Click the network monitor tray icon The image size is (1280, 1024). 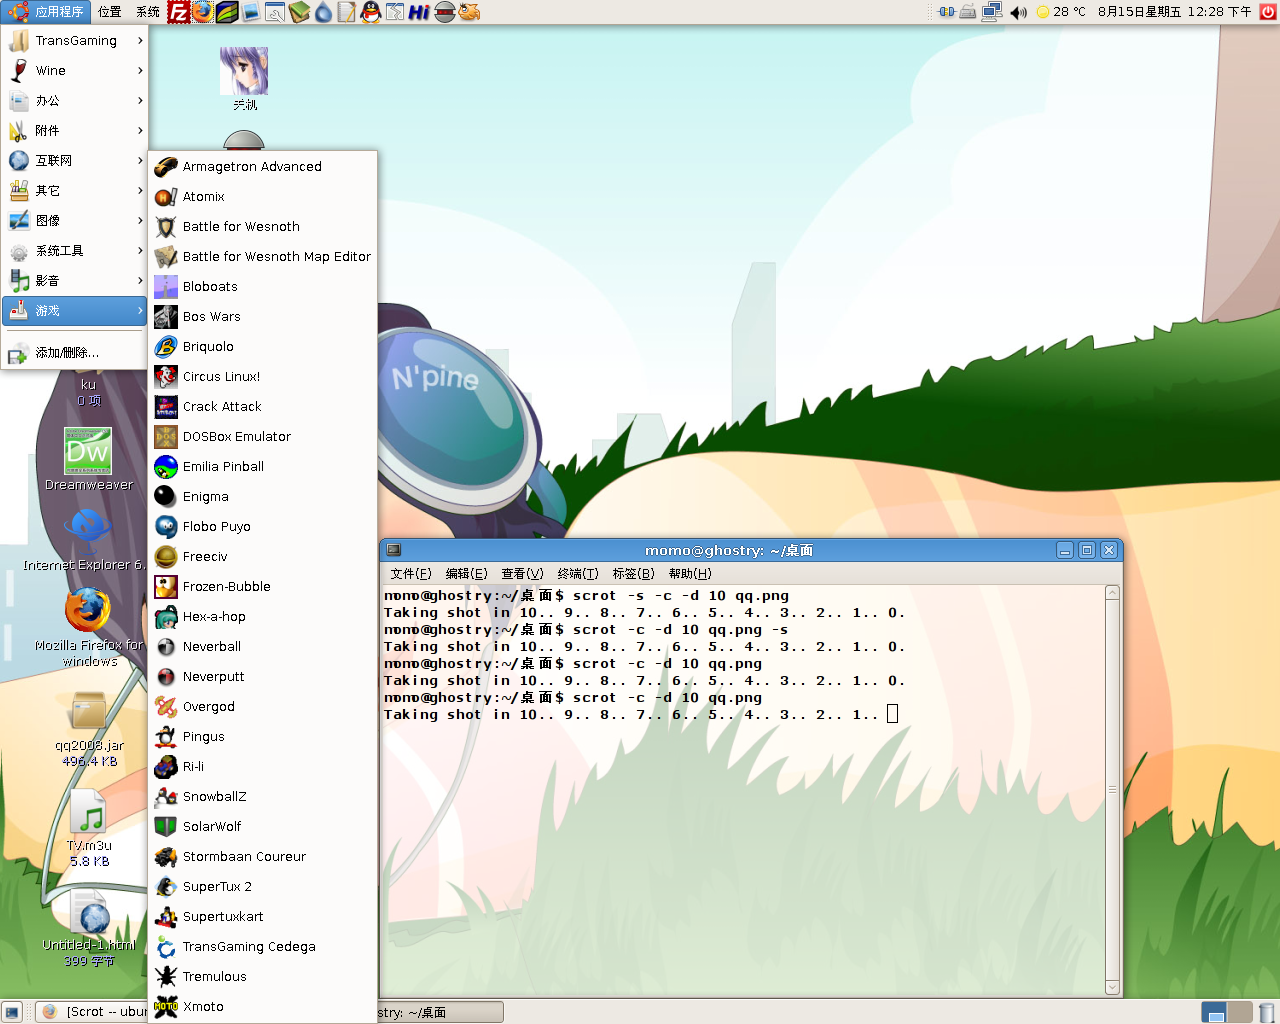point(992,12)
